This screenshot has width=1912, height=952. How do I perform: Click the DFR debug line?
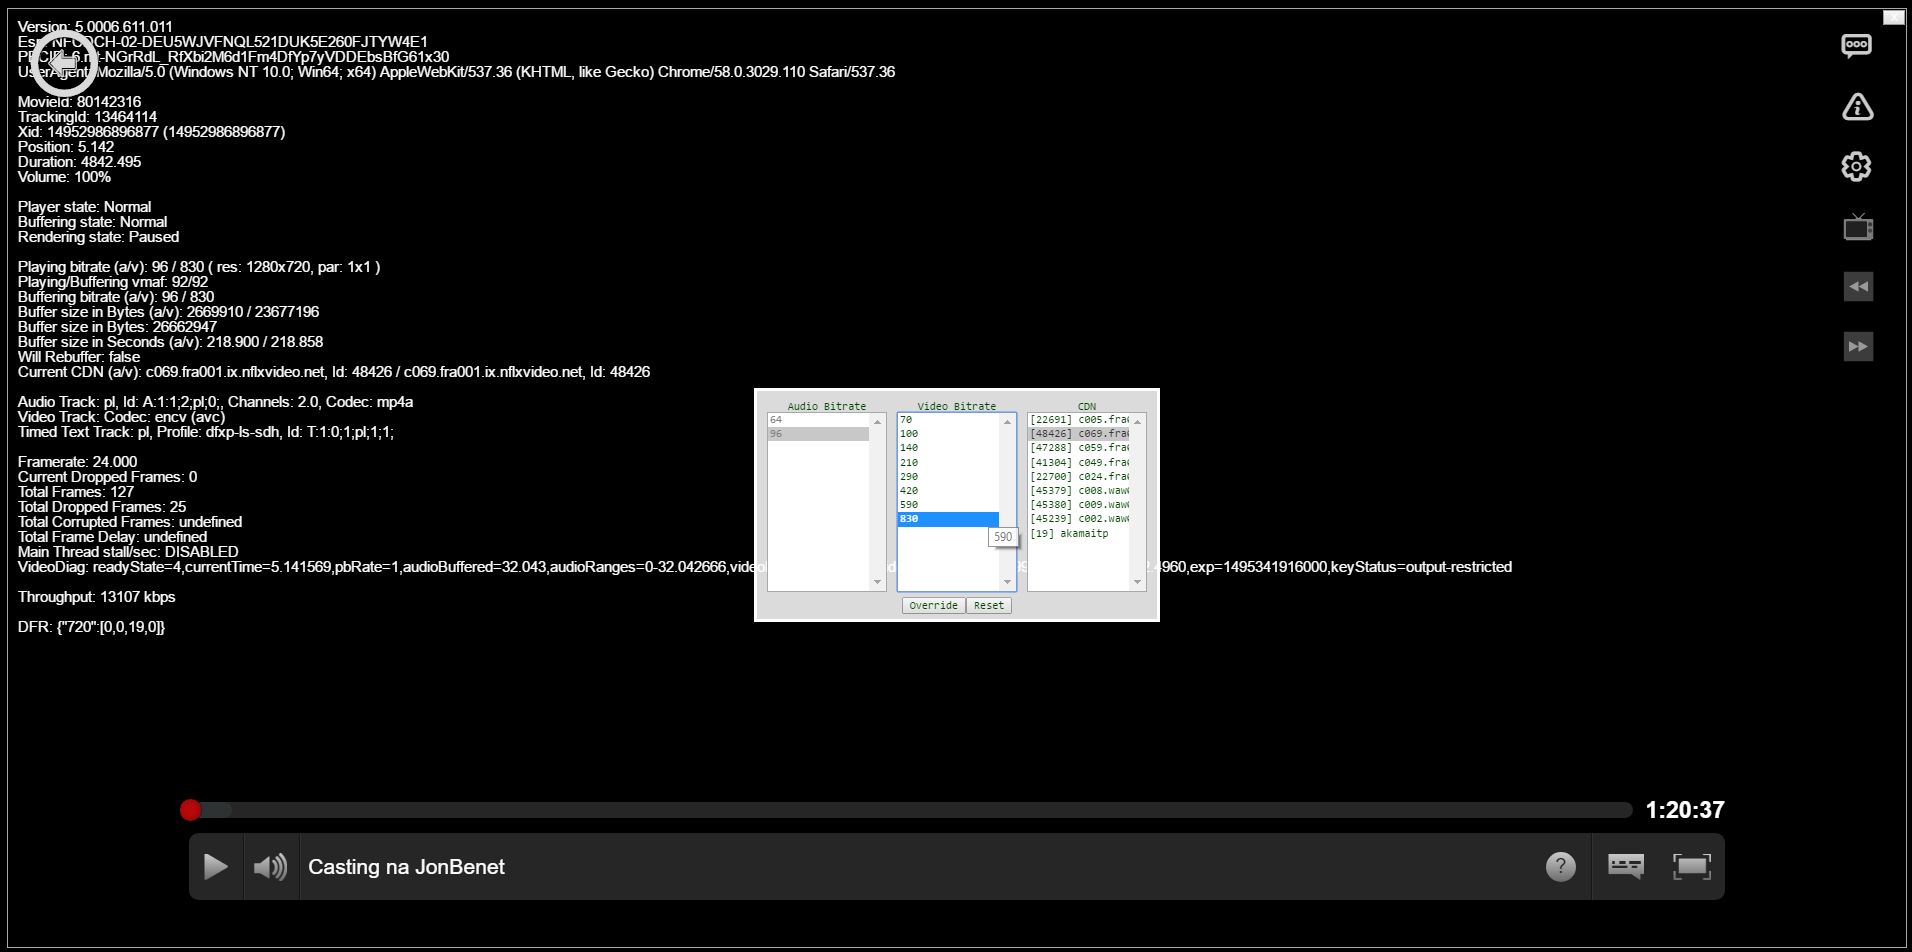click(91, 627)
